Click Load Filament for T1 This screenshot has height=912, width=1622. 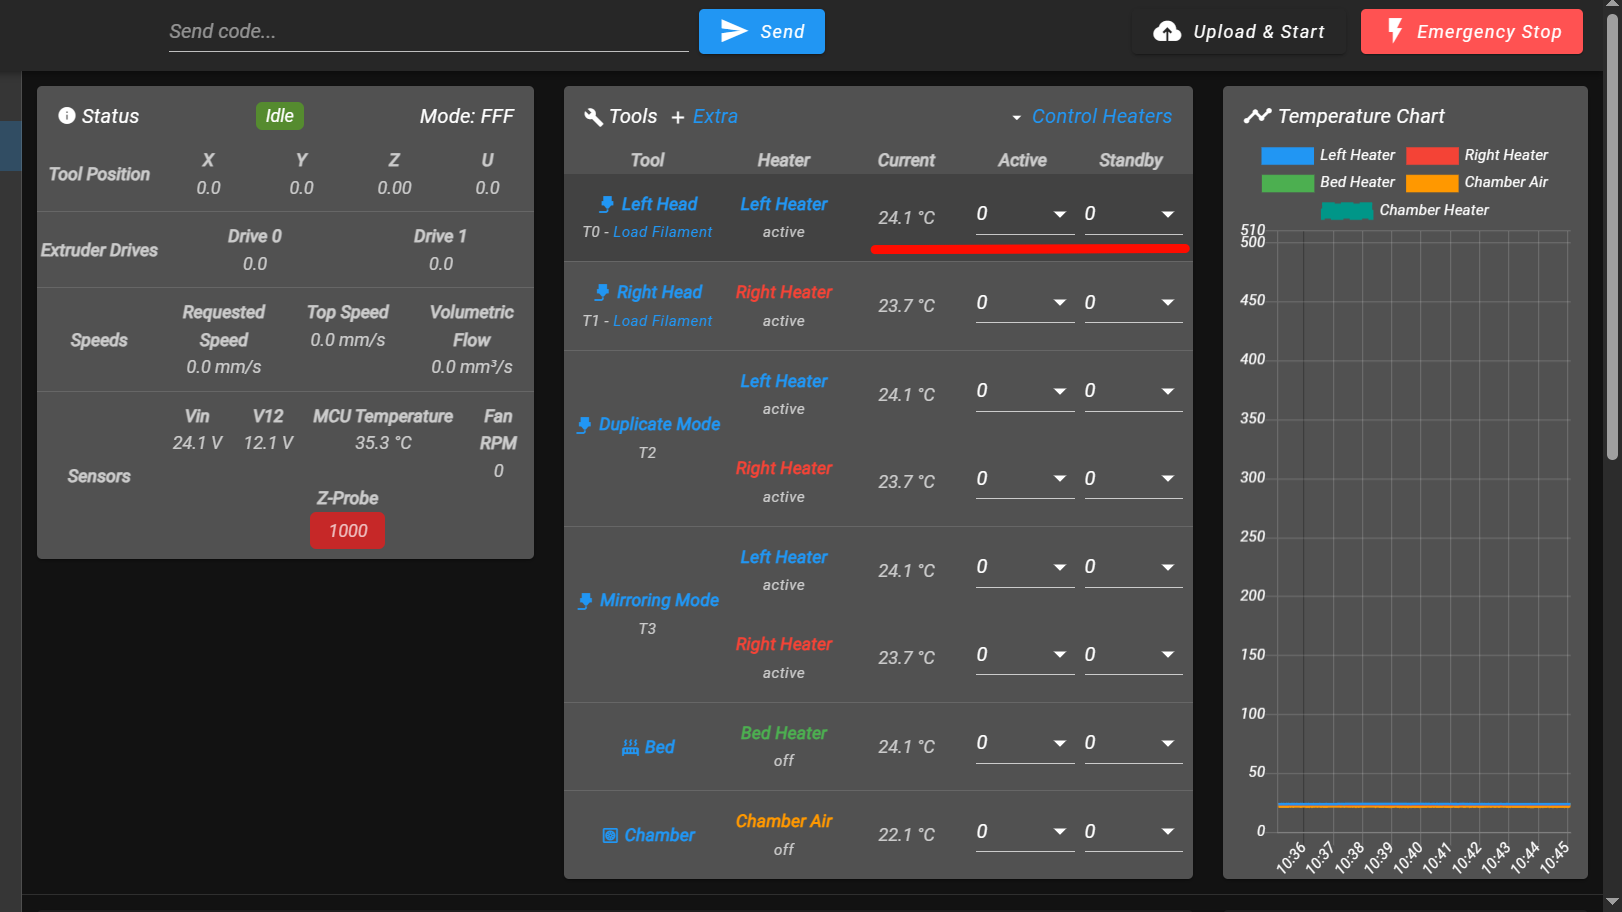pyautogui.click(x=663, y=321)
